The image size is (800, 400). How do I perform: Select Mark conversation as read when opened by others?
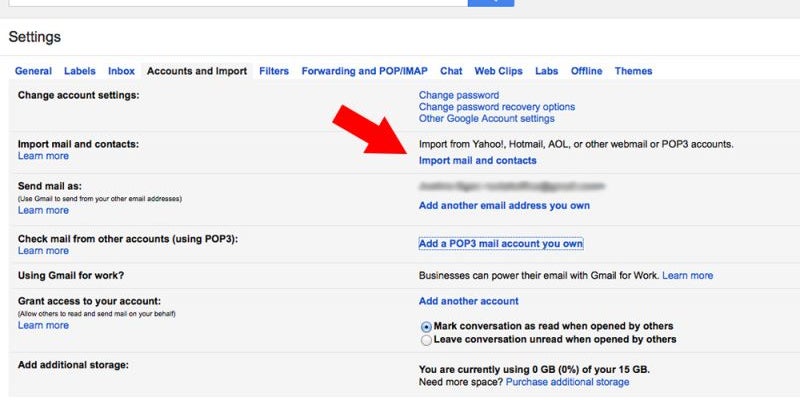point(426,327)
